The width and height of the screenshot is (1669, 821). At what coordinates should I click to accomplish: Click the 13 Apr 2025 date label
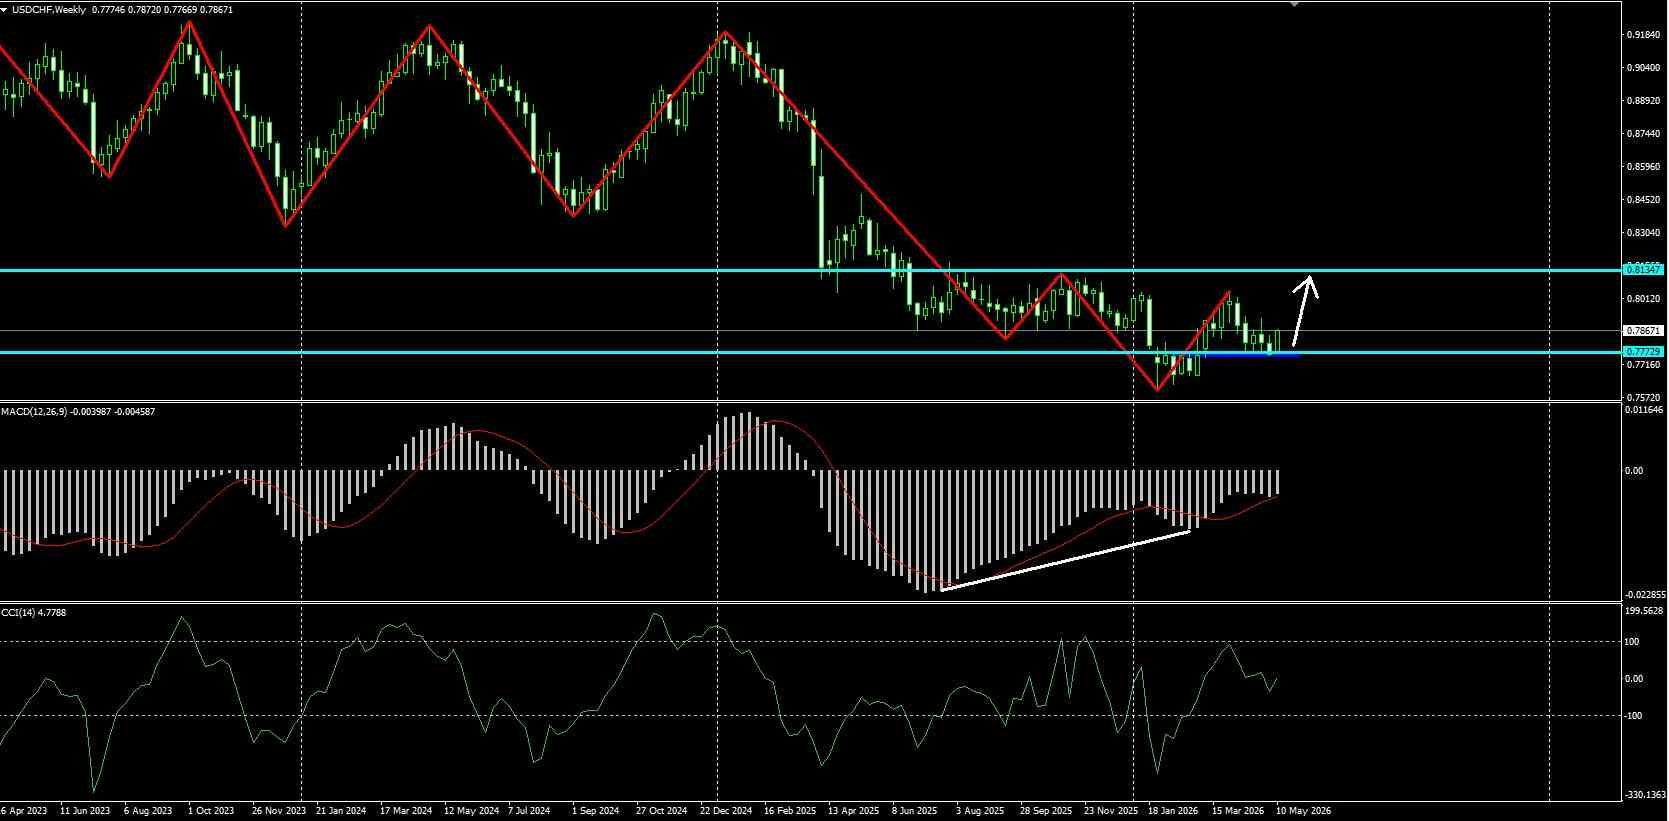click(854, 811)
